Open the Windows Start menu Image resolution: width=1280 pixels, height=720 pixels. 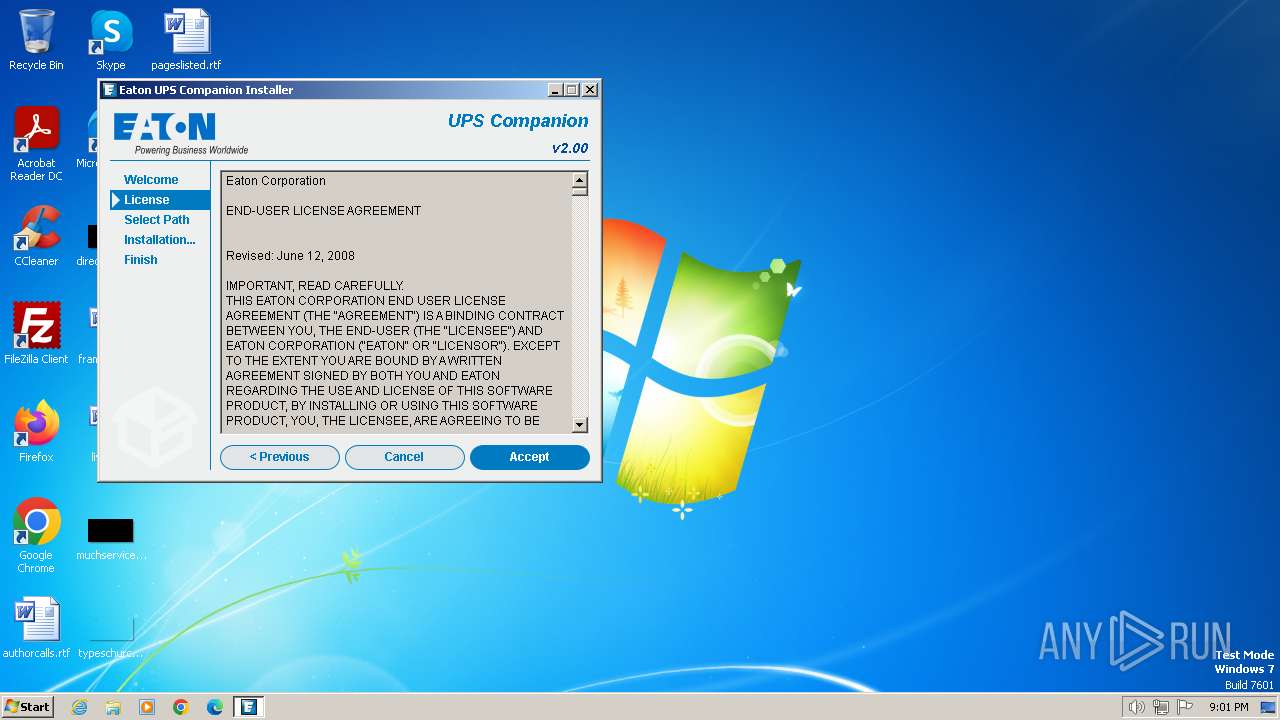(27, 707)
